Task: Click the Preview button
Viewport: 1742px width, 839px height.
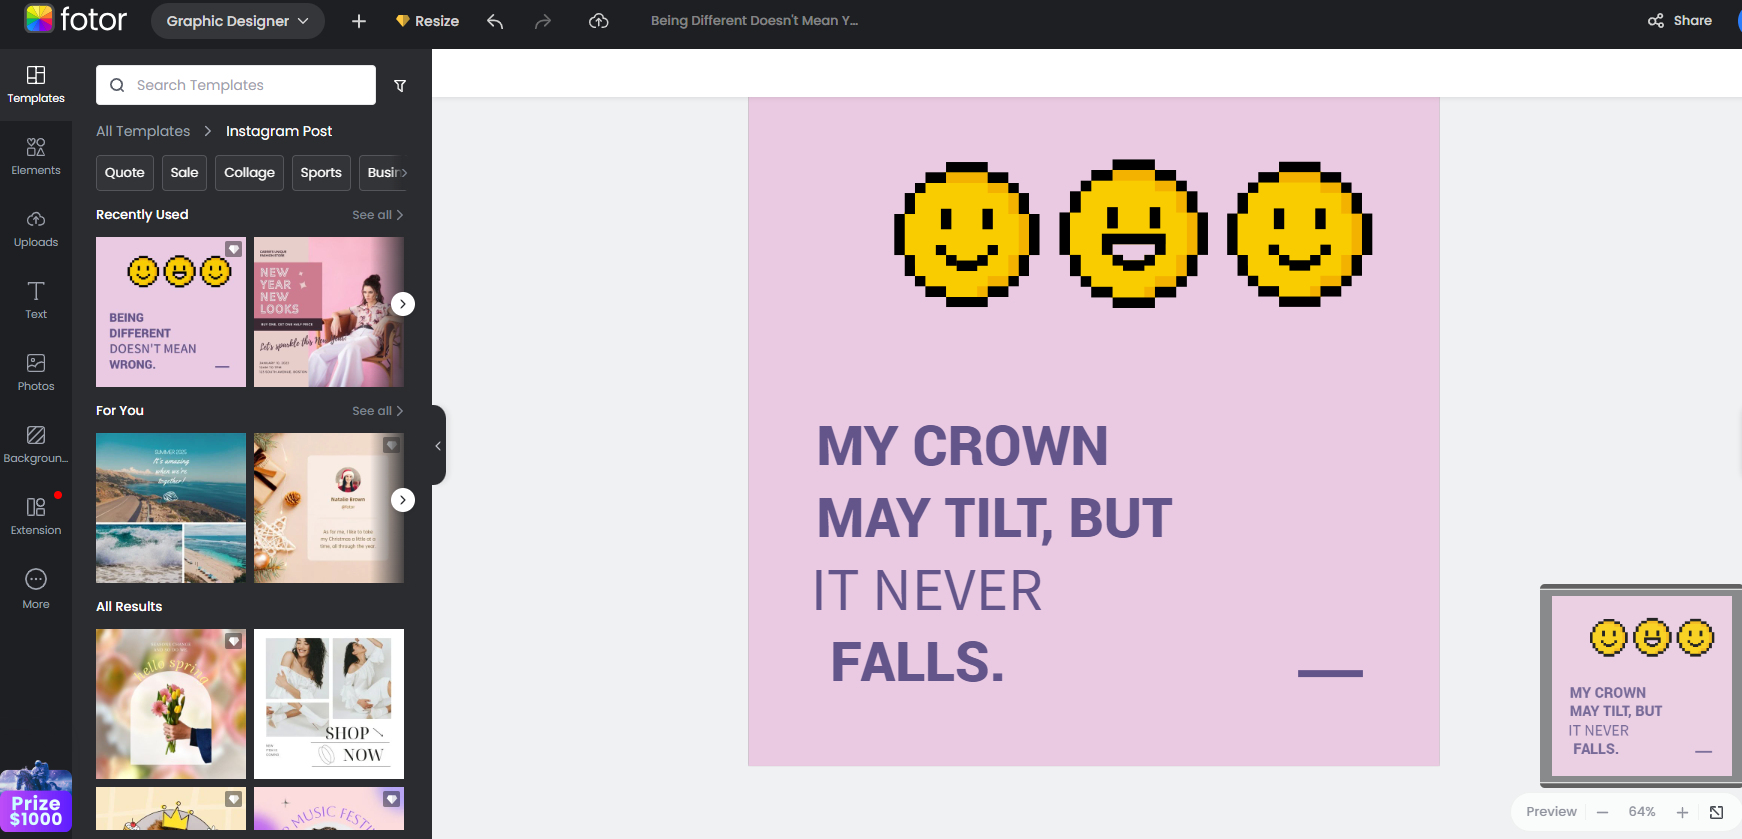Action: pyautogui.click(x=1551, y=812)
